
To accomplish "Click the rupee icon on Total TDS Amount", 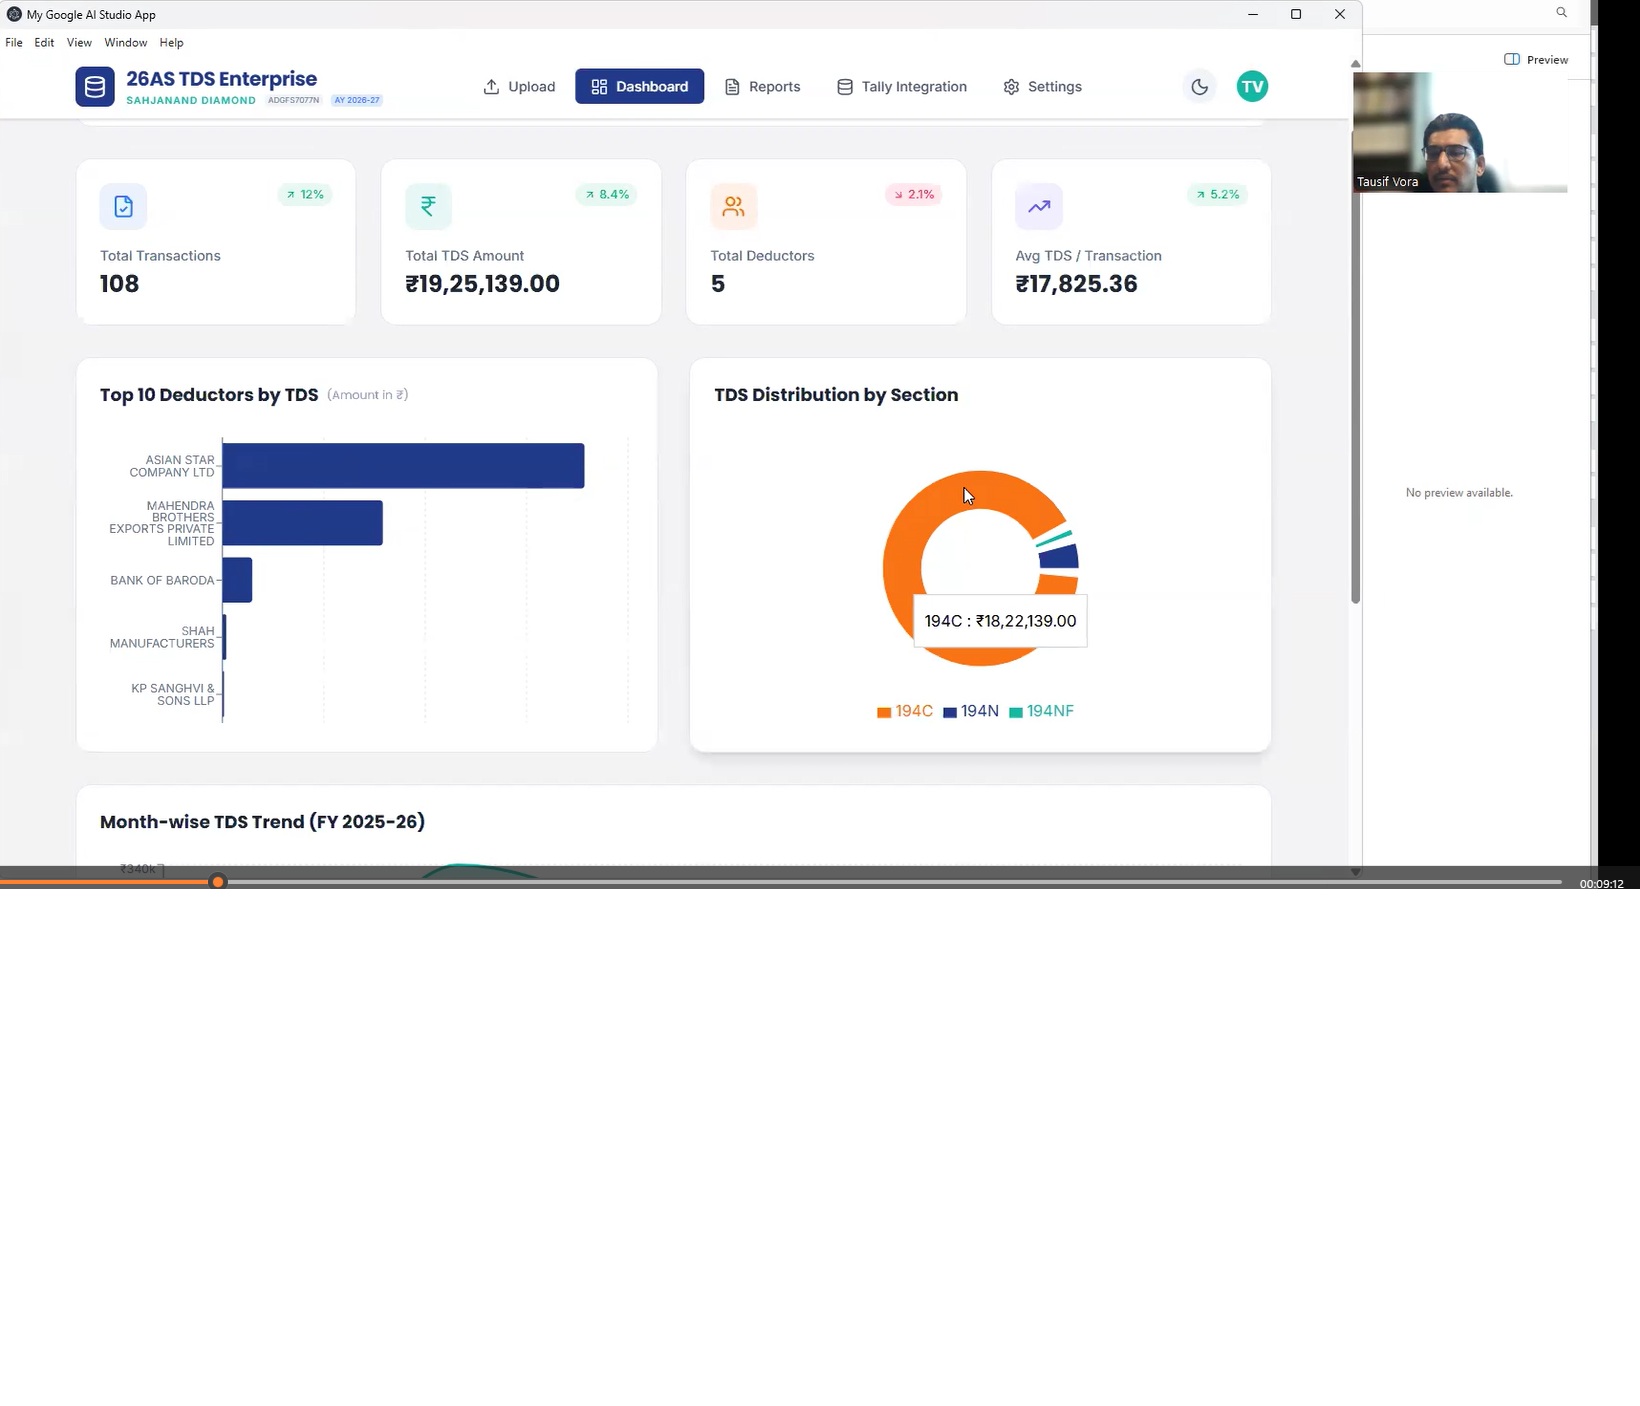I will 428,207.
